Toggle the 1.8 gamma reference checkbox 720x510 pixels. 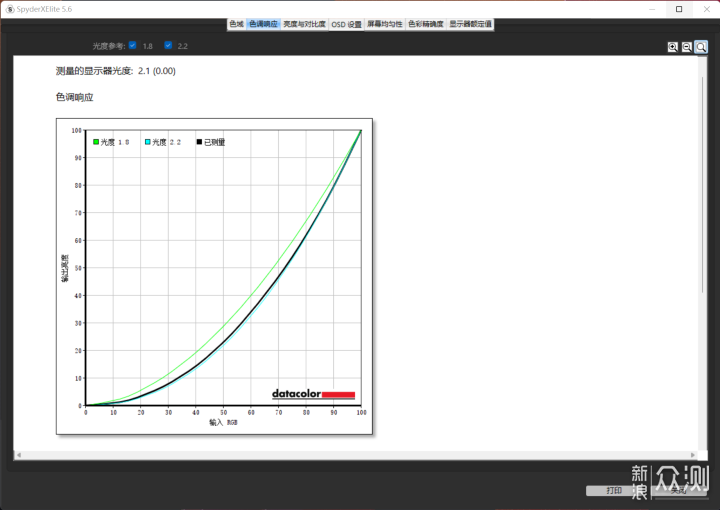(133, 45)
